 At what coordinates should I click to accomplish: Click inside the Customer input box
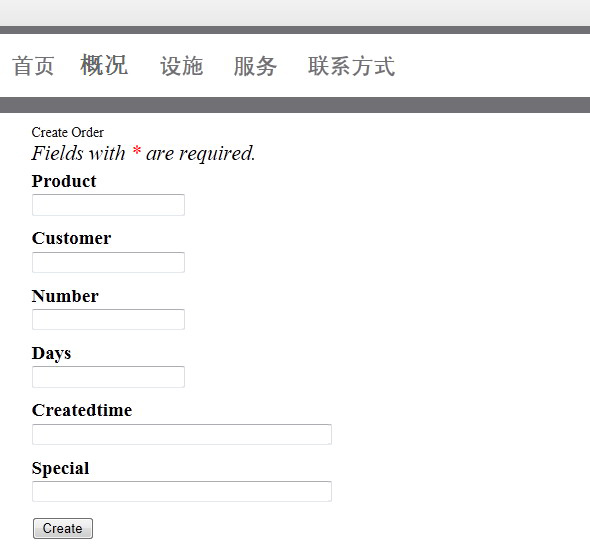pyautogui.click(x=108, y=263)
